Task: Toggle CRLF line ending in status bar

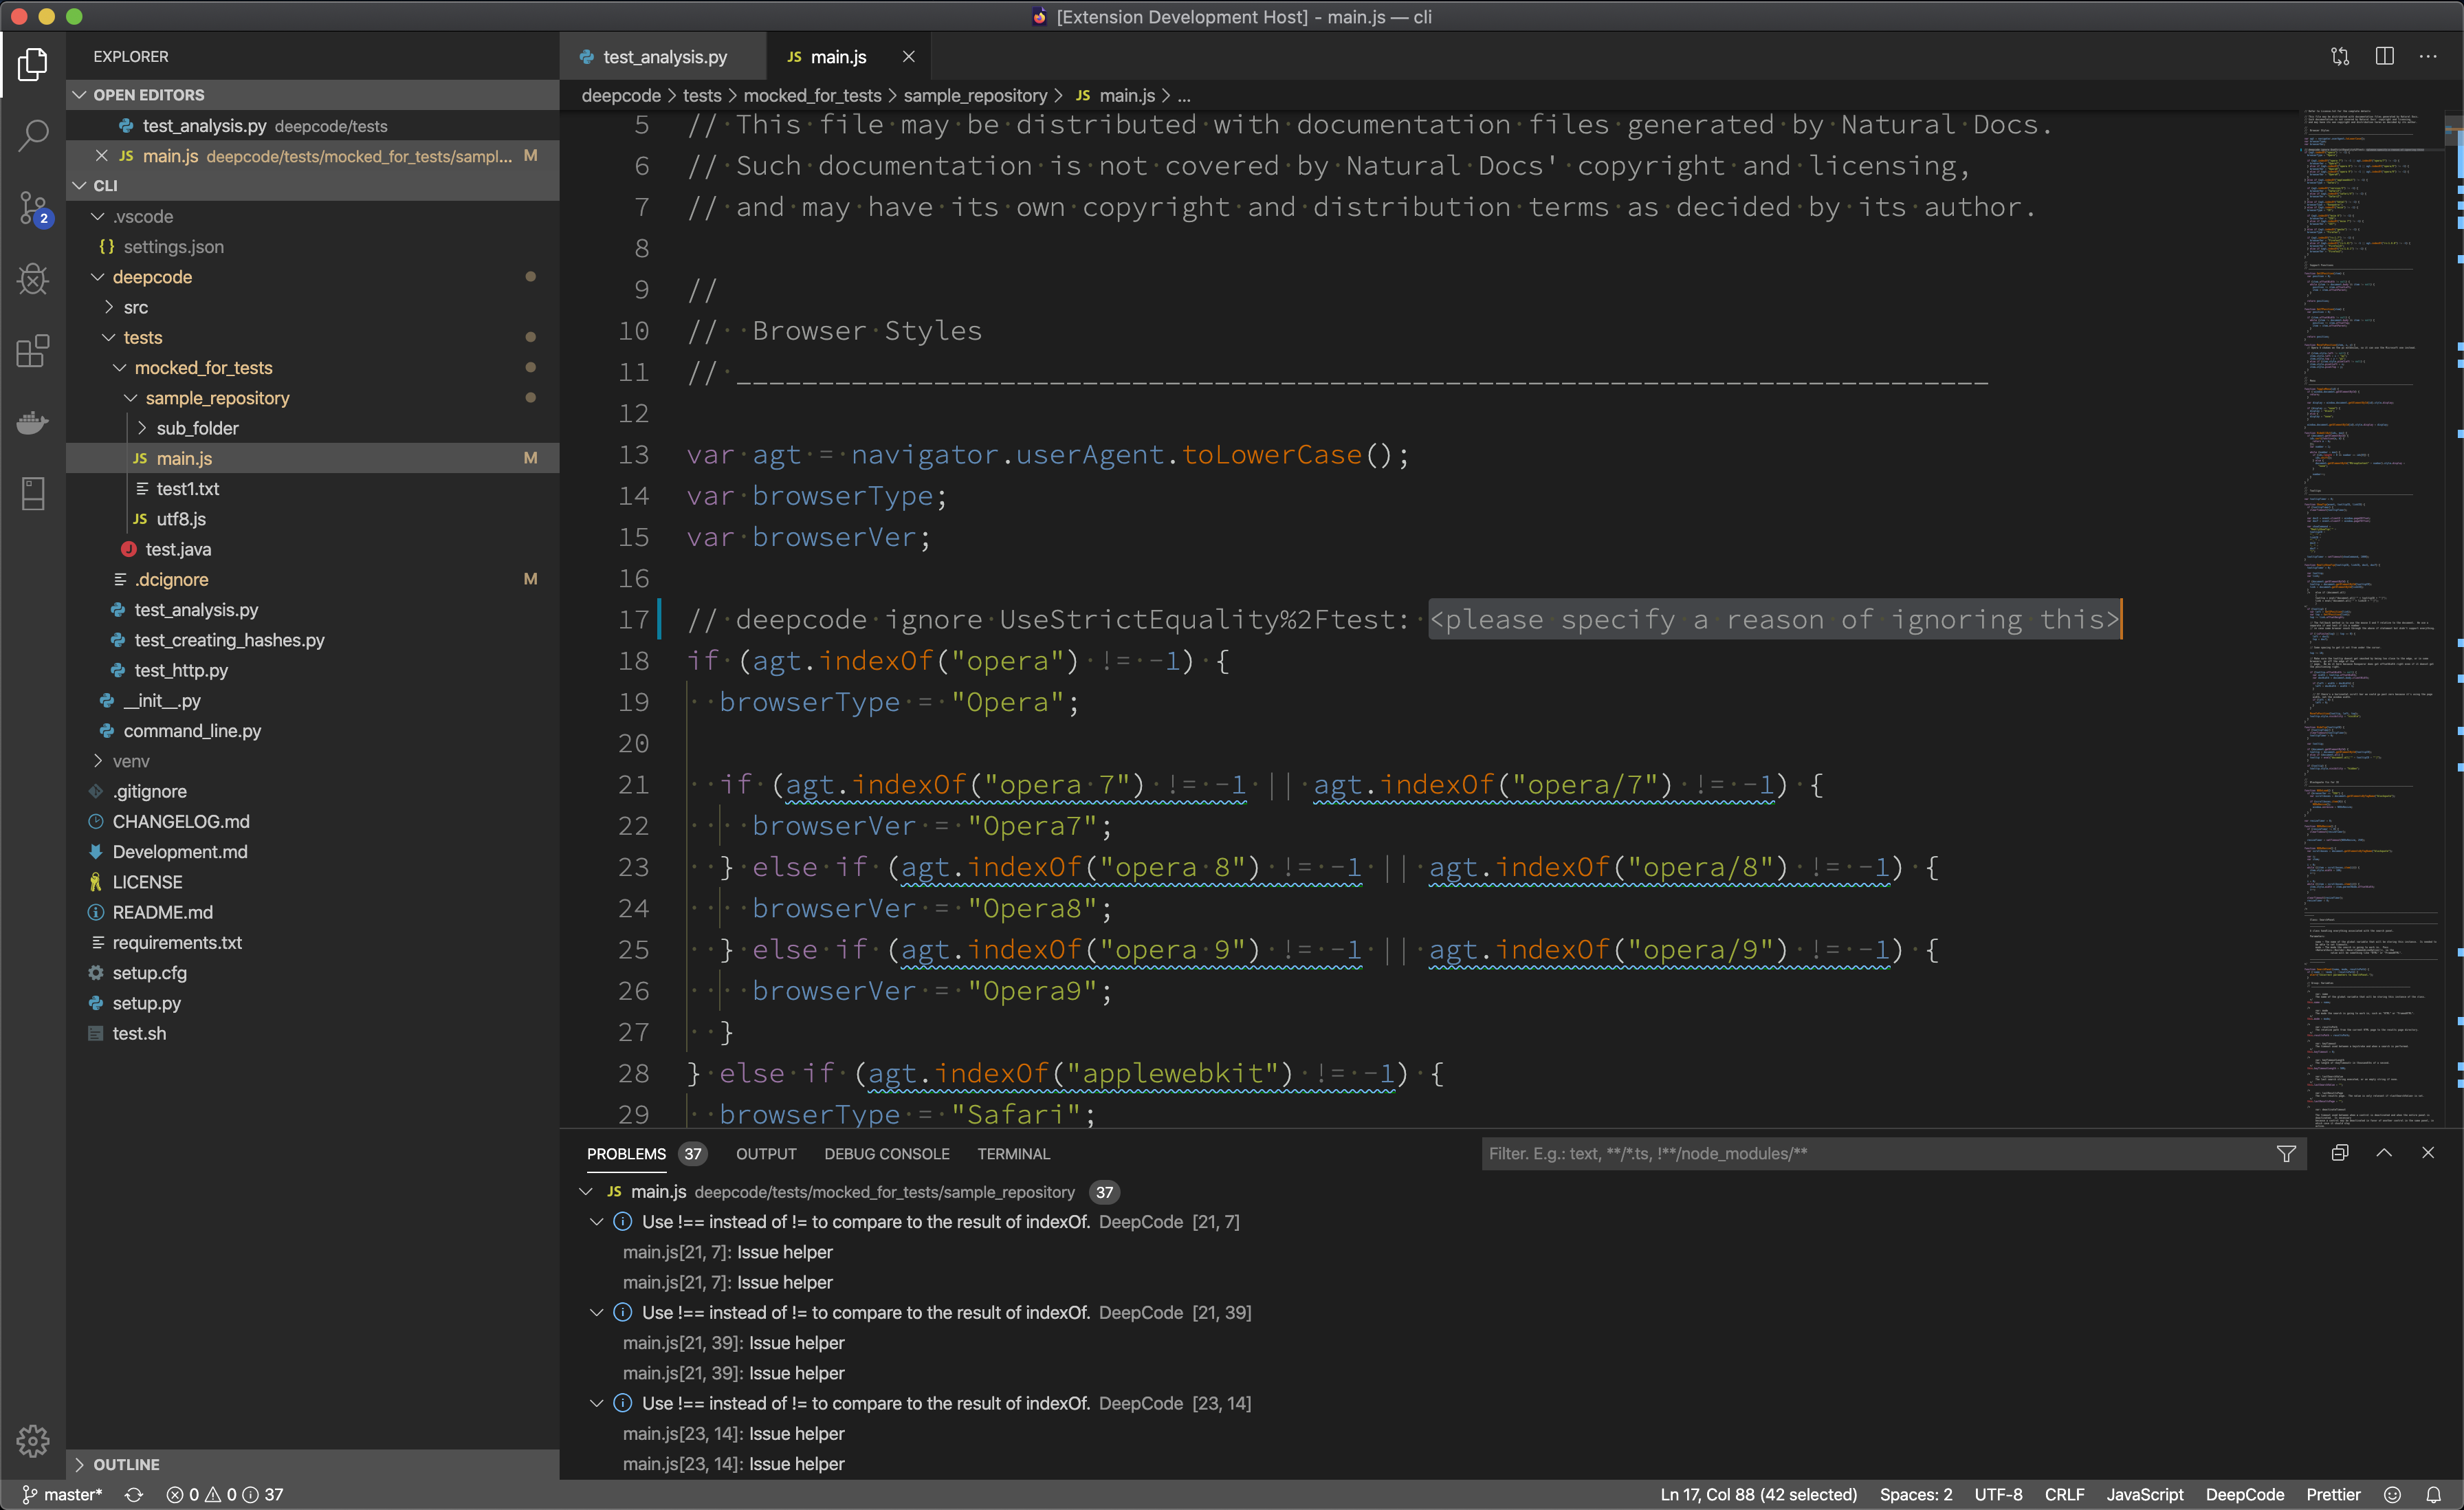Action: point(2064,1495)
